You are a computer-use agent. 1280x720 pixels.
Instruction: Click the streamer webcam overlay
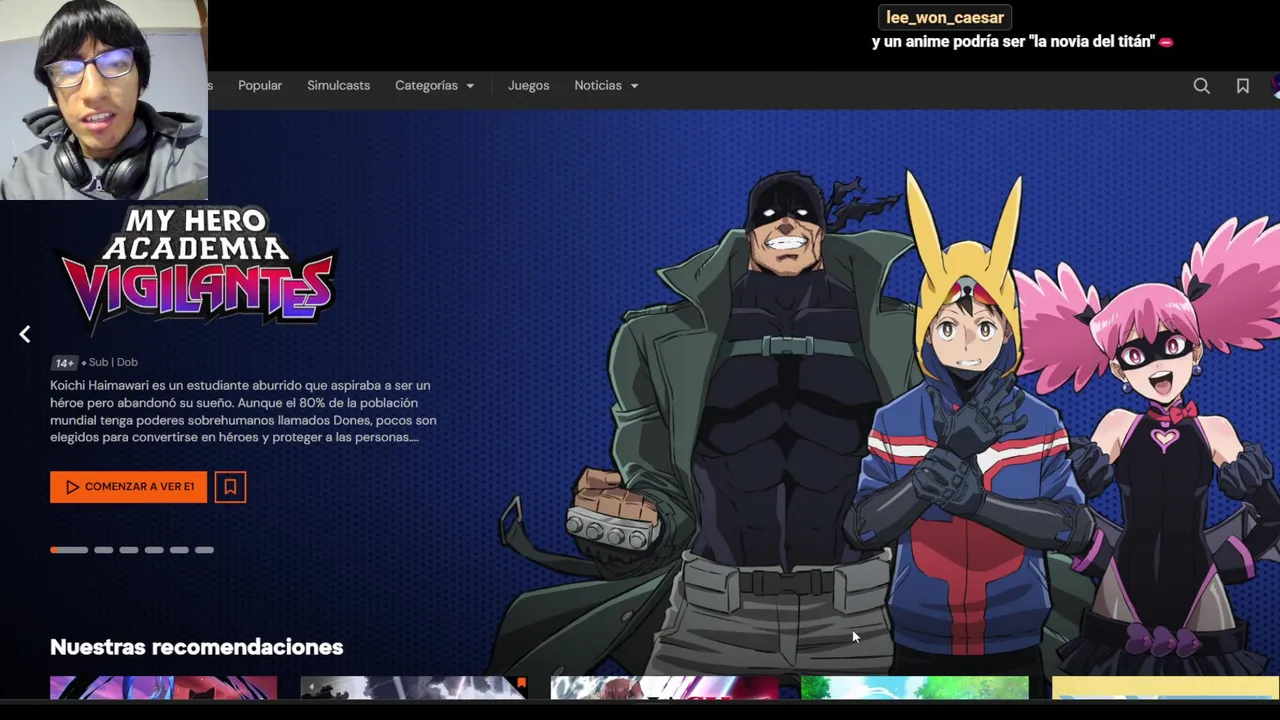(x=104, y=100)
